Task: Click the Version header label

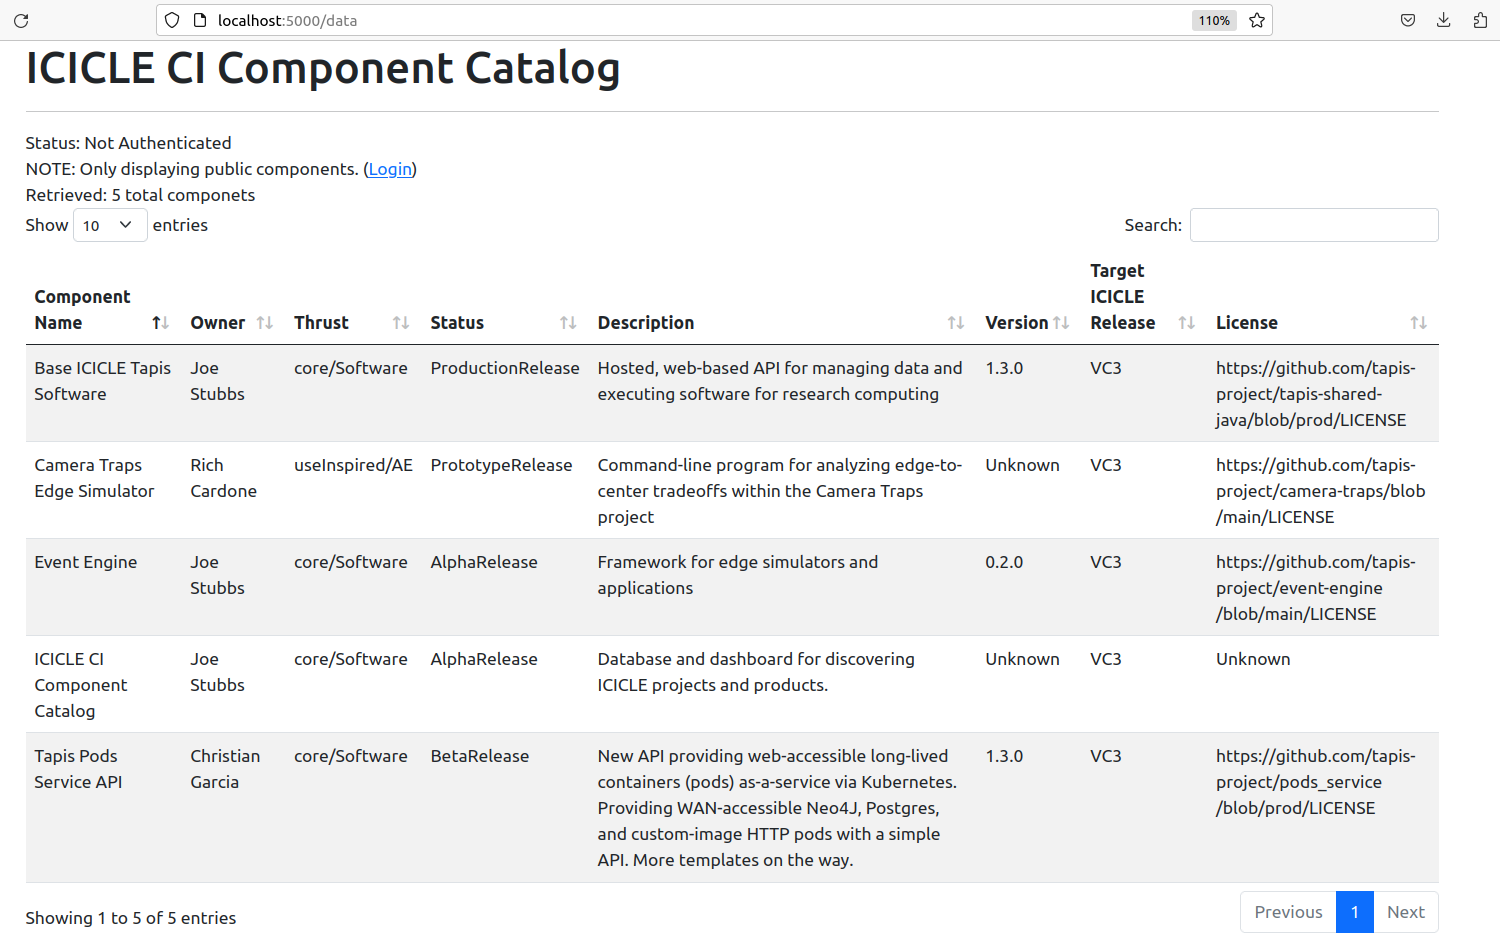Action: point(1017,323)
